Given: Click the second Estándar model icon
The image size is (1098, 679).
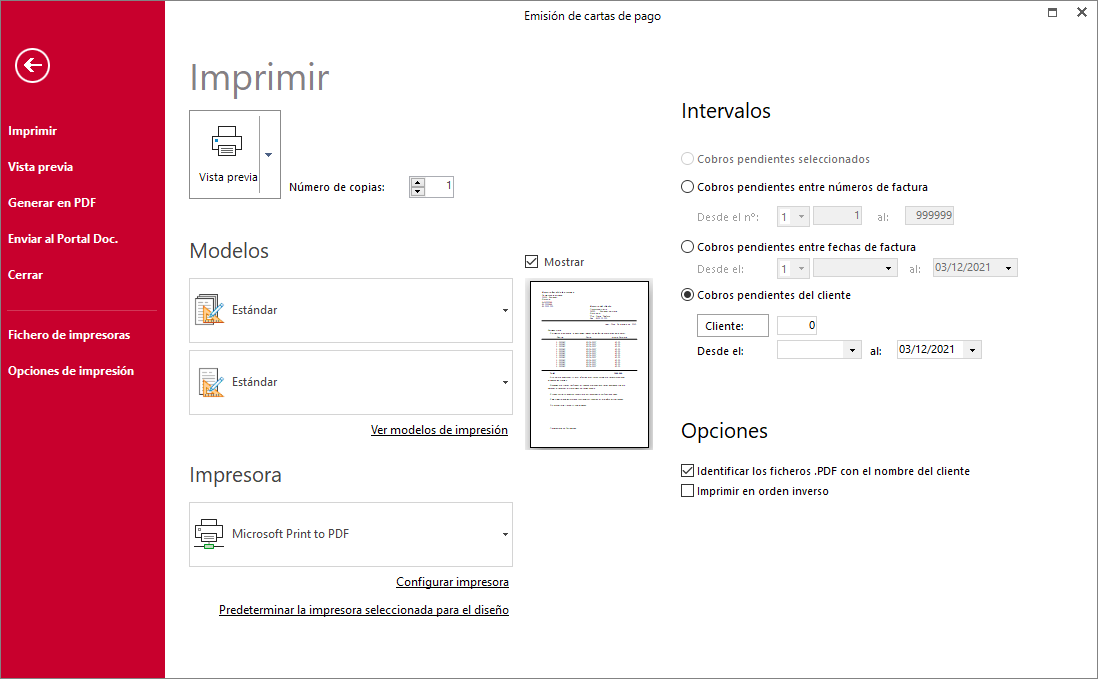Looking at the screenshot, I should (x=209, y=382).
